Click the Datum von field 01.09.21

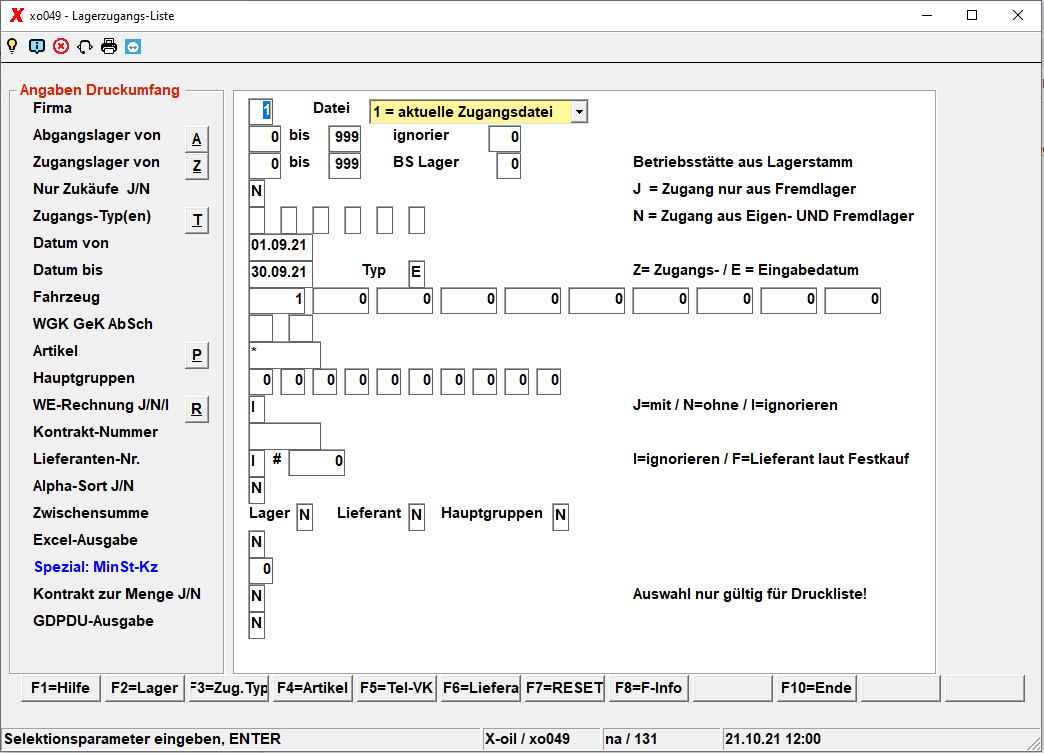280,246
